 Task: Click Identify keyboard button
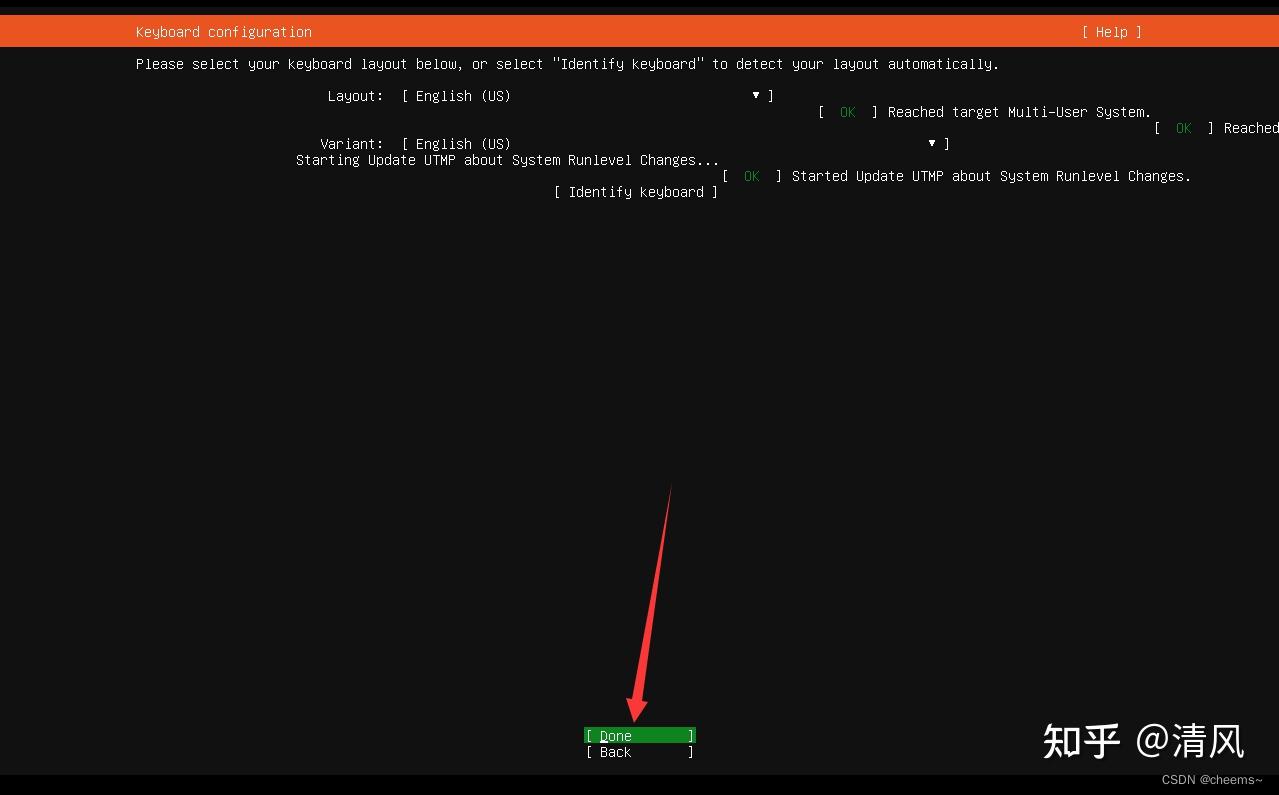point(636,192)
